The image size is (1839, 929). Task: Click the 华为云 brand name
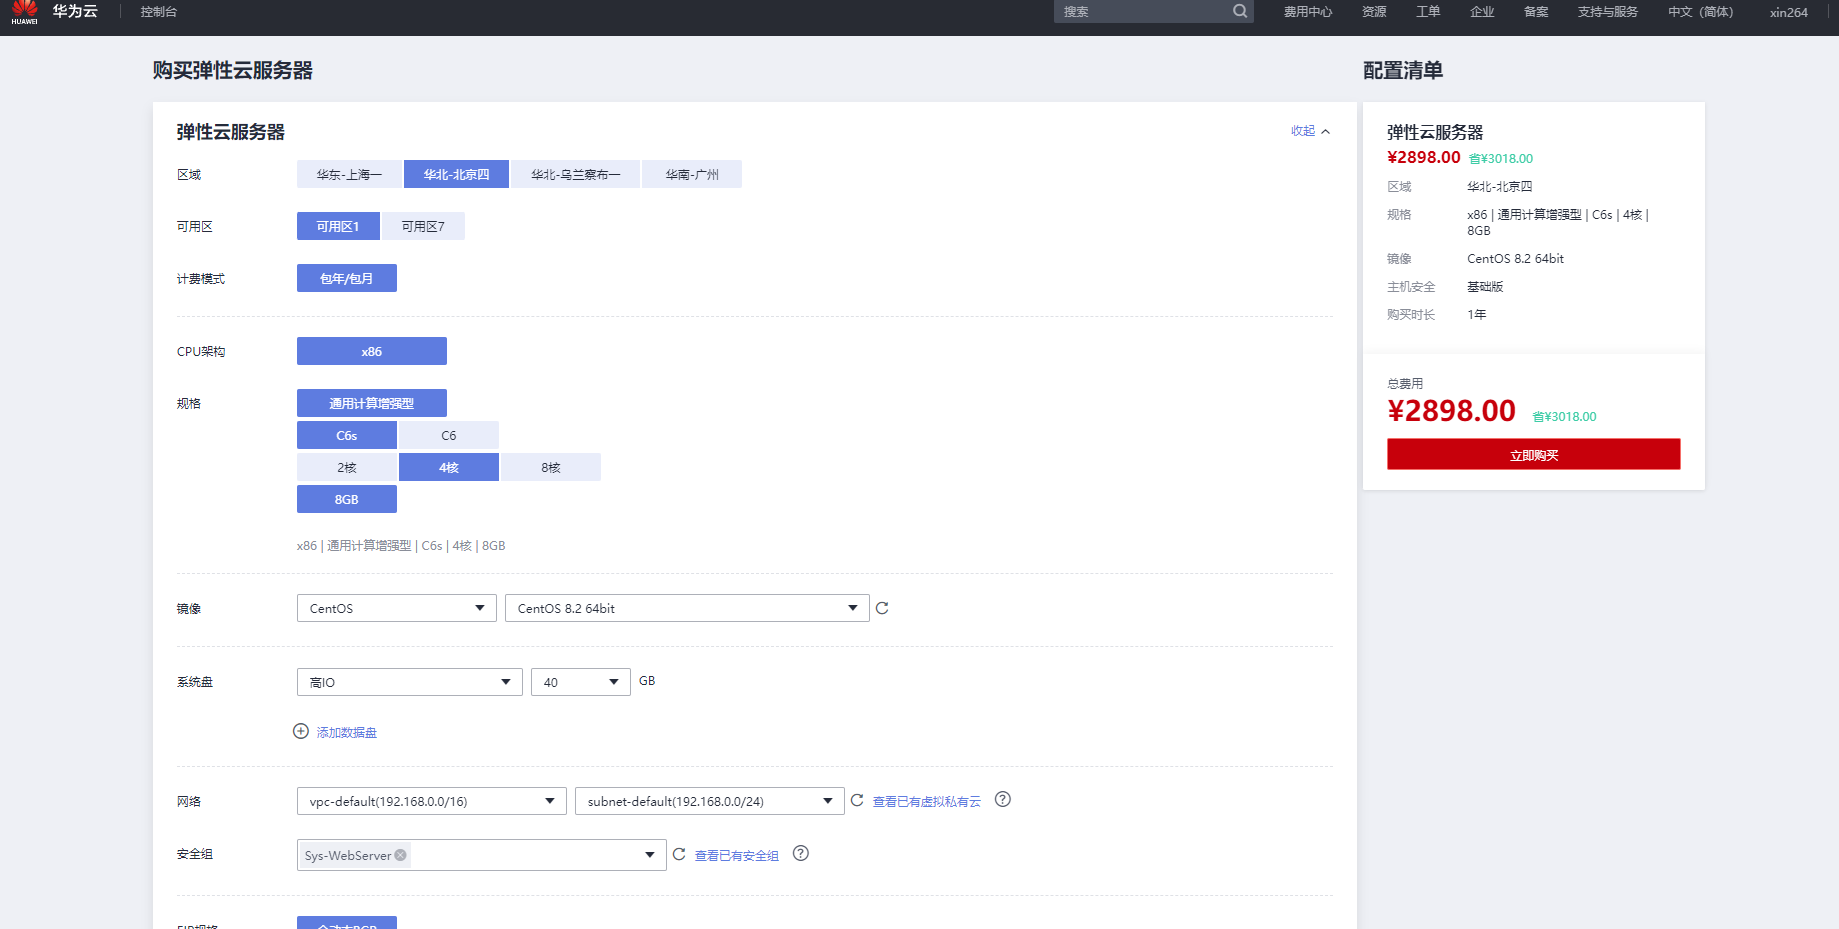(x=75, y=11)
